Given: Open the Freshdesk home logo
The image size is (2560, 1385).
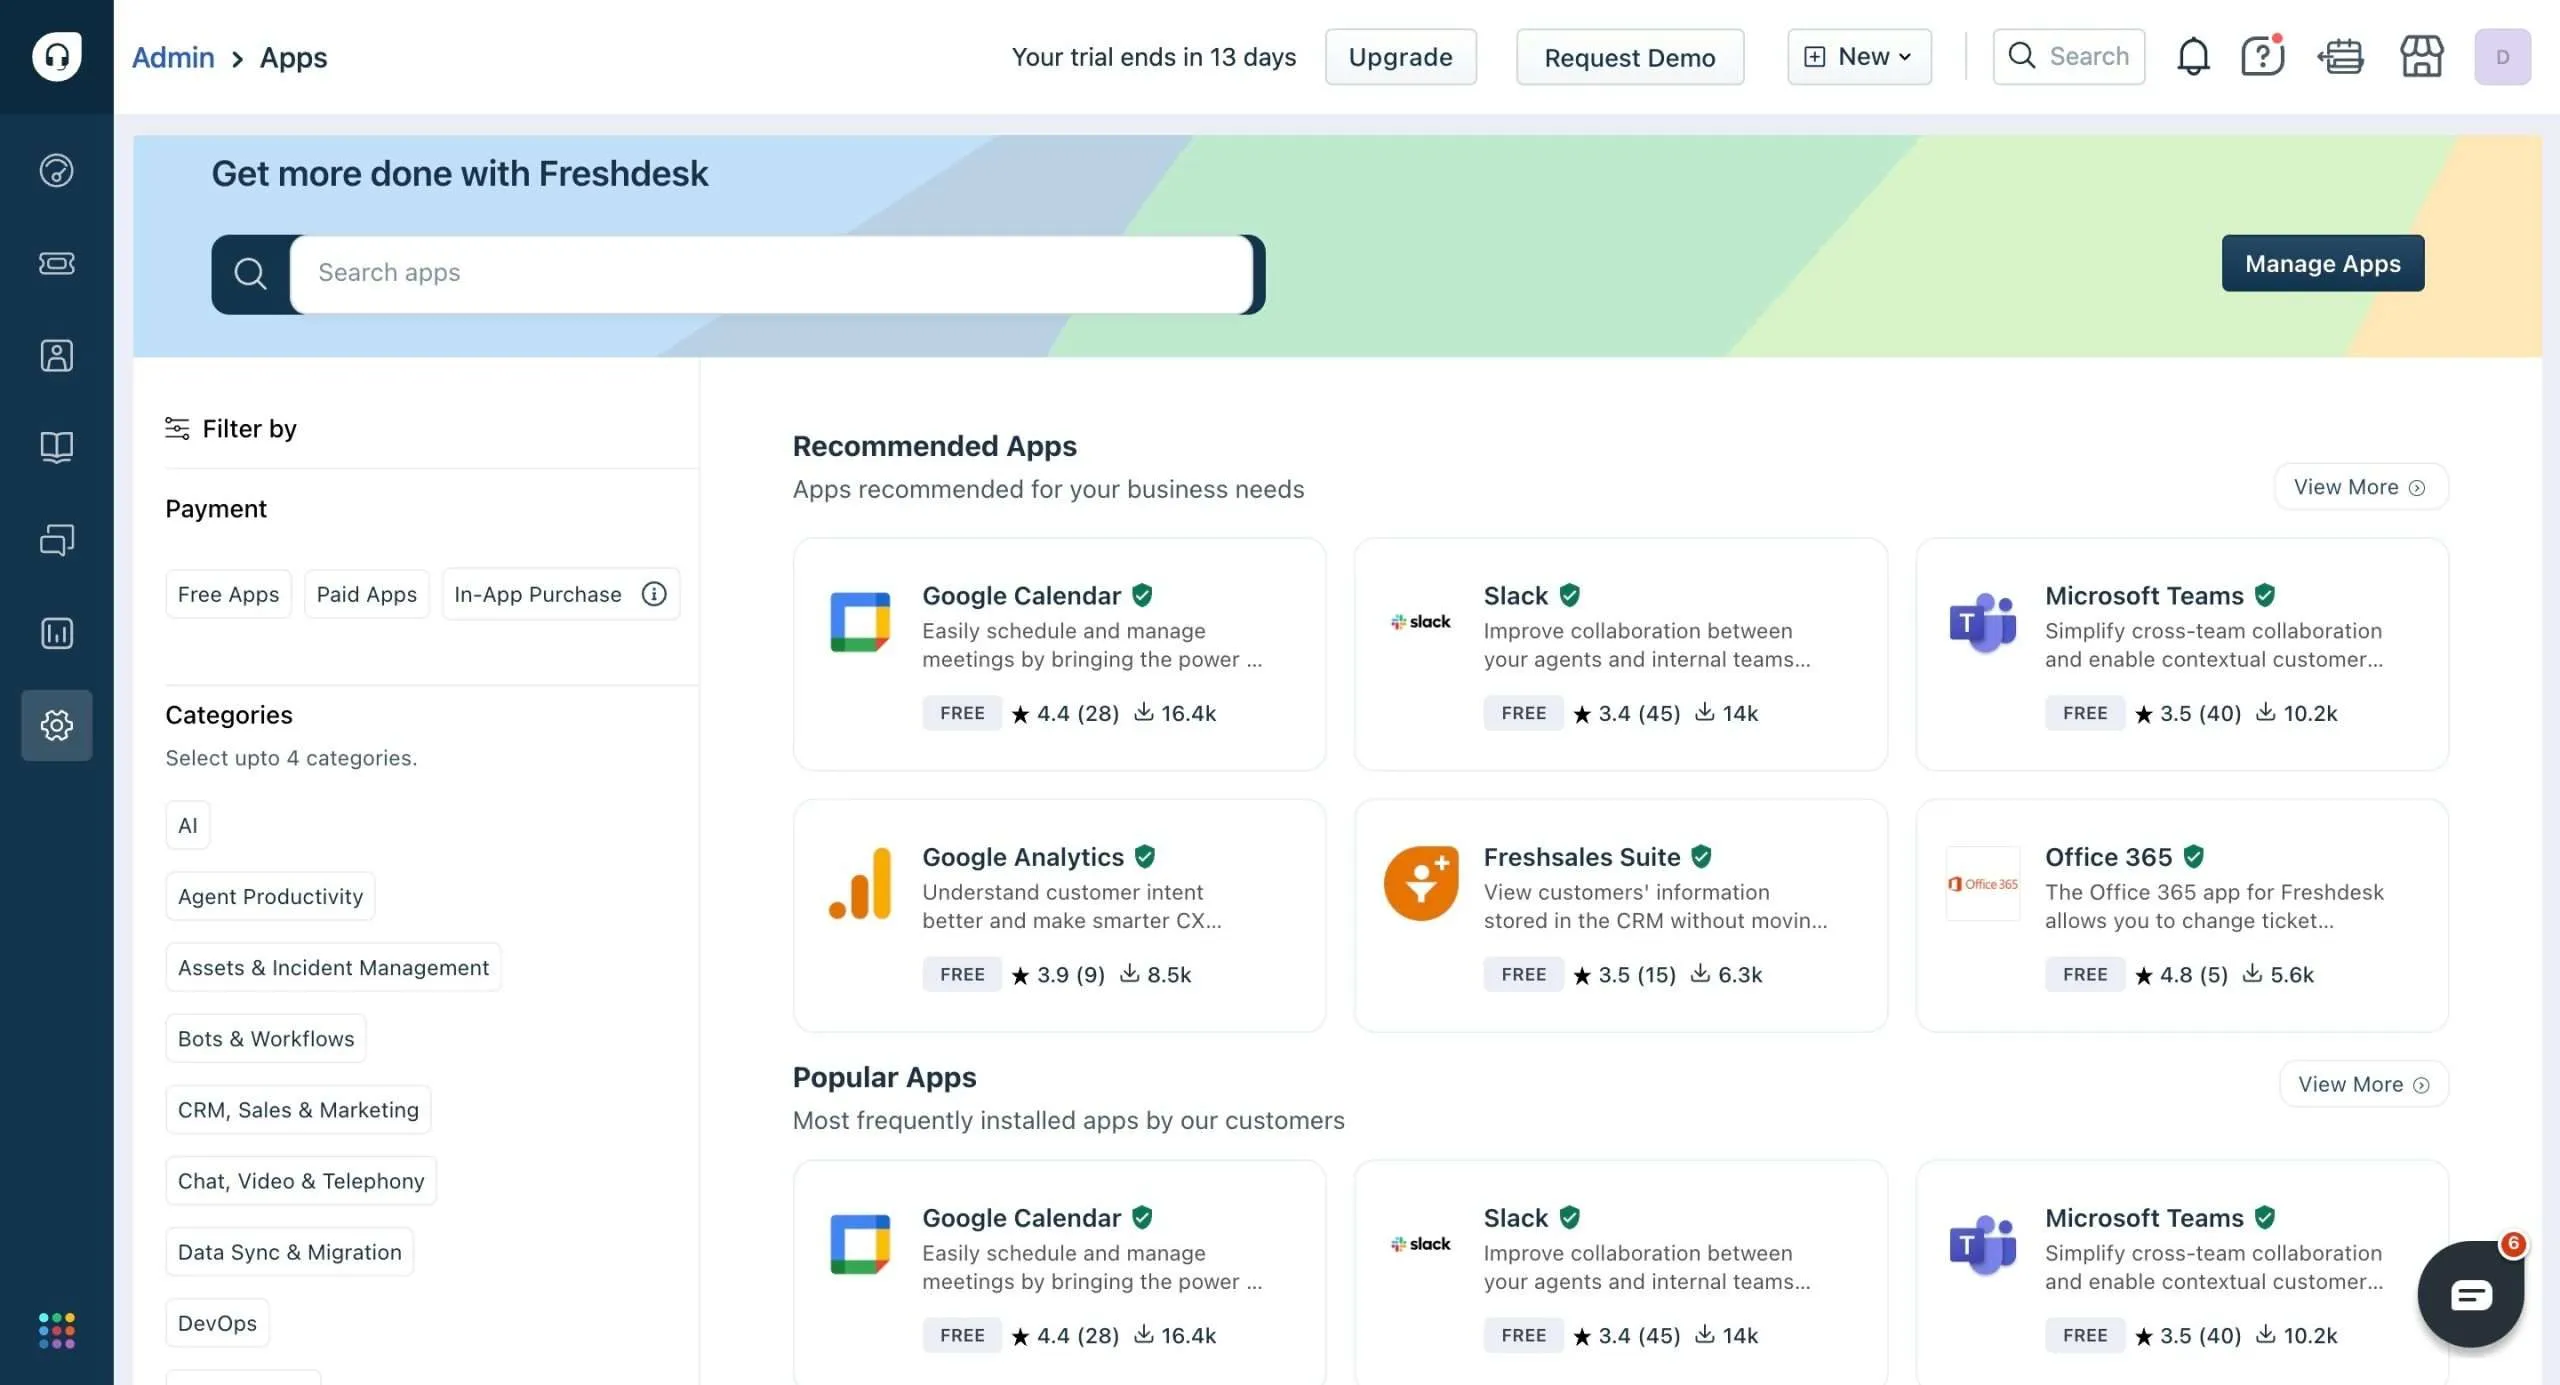Looking at the screenshot, I should (57, 56).
